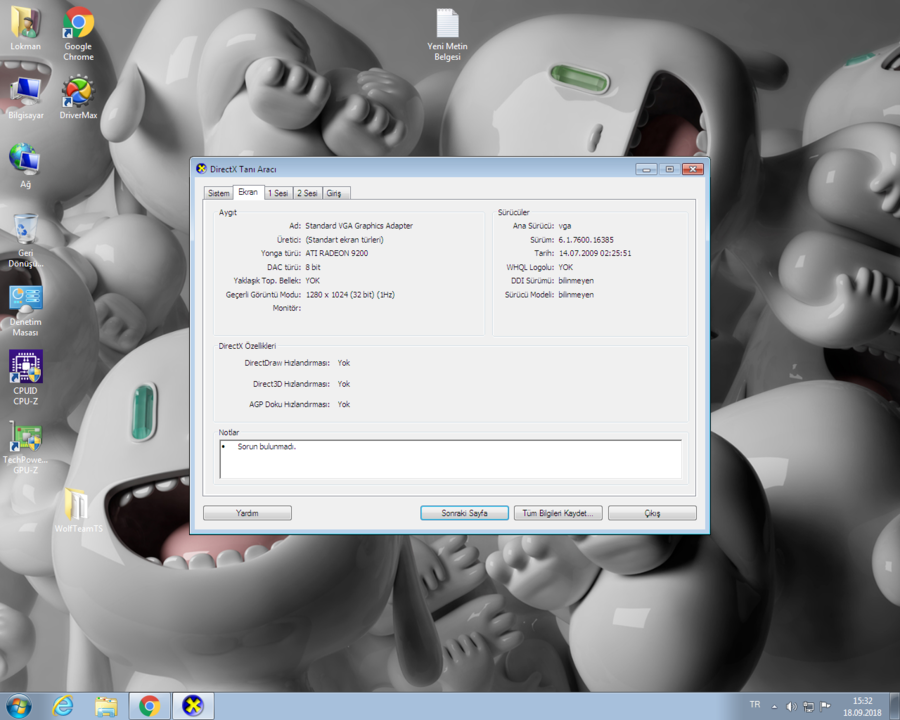The image size is (900, 720).
Task: Click Direct3D Hızlandırması 'Yok' value
Action: click(344, 384)
